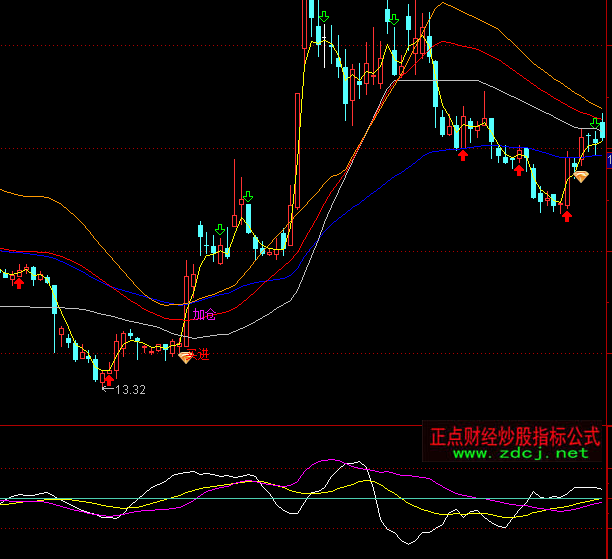This screenshot has height=559, width=612.
Task: Click the leftmost green down arrow at top
Action: tap(323, 17)
